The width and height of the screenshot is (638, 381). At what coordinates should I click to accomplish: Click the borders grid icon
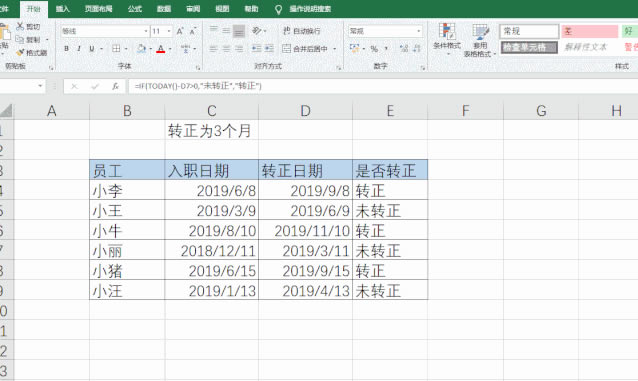116,48
